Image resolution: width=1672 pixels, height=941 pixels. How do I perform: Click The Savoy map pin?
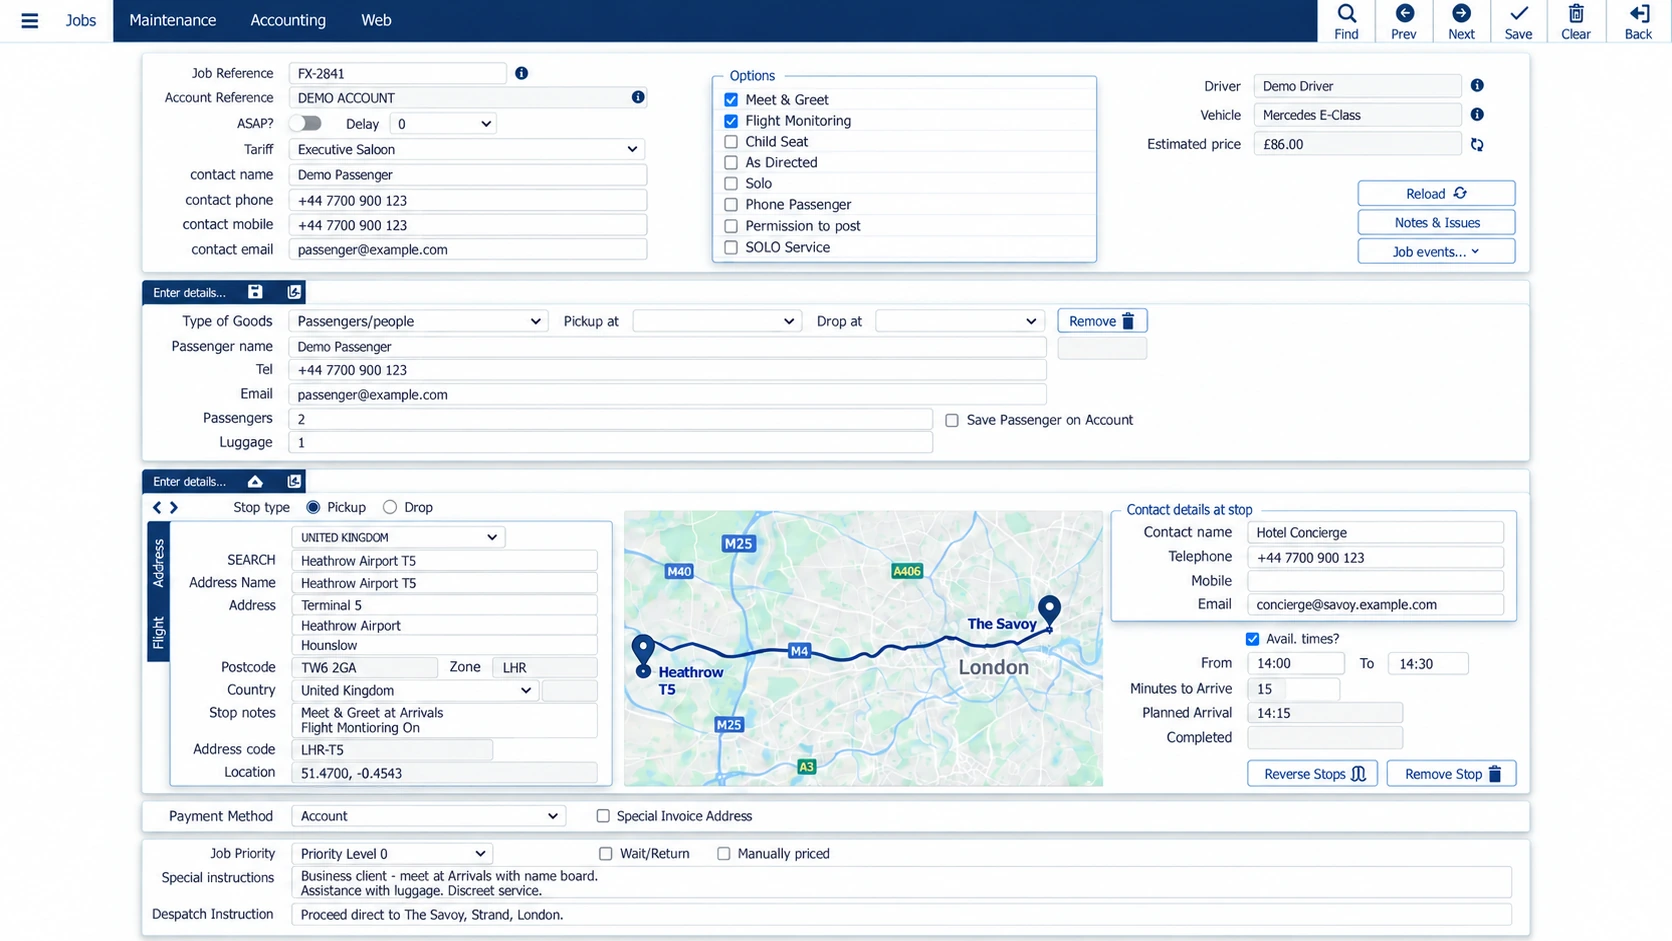point(1049,610)
